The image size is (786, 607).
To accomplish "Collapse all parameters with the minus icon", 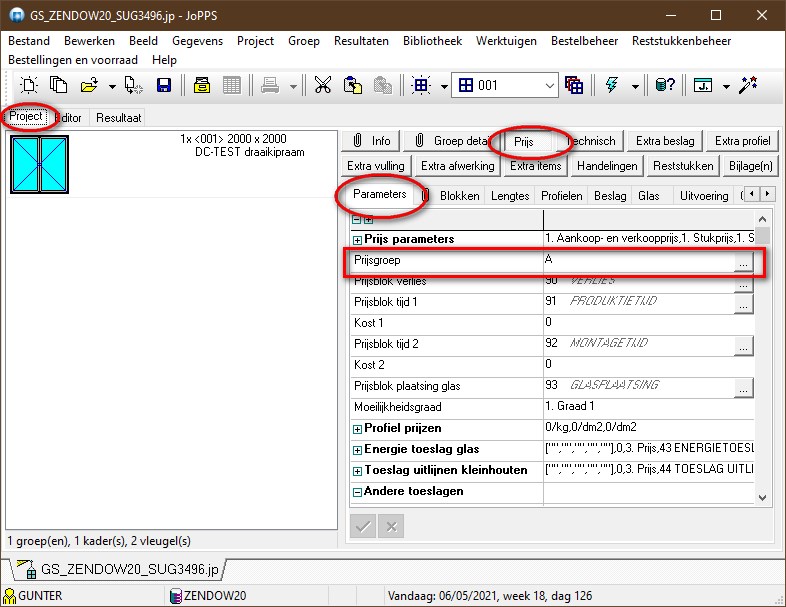I will coord(356,220).
